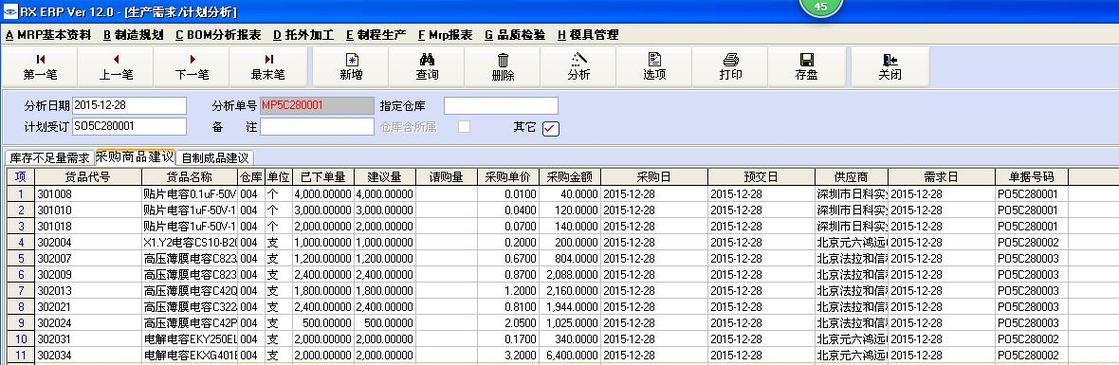Jump to last record 最末笔

coord(268,66)
